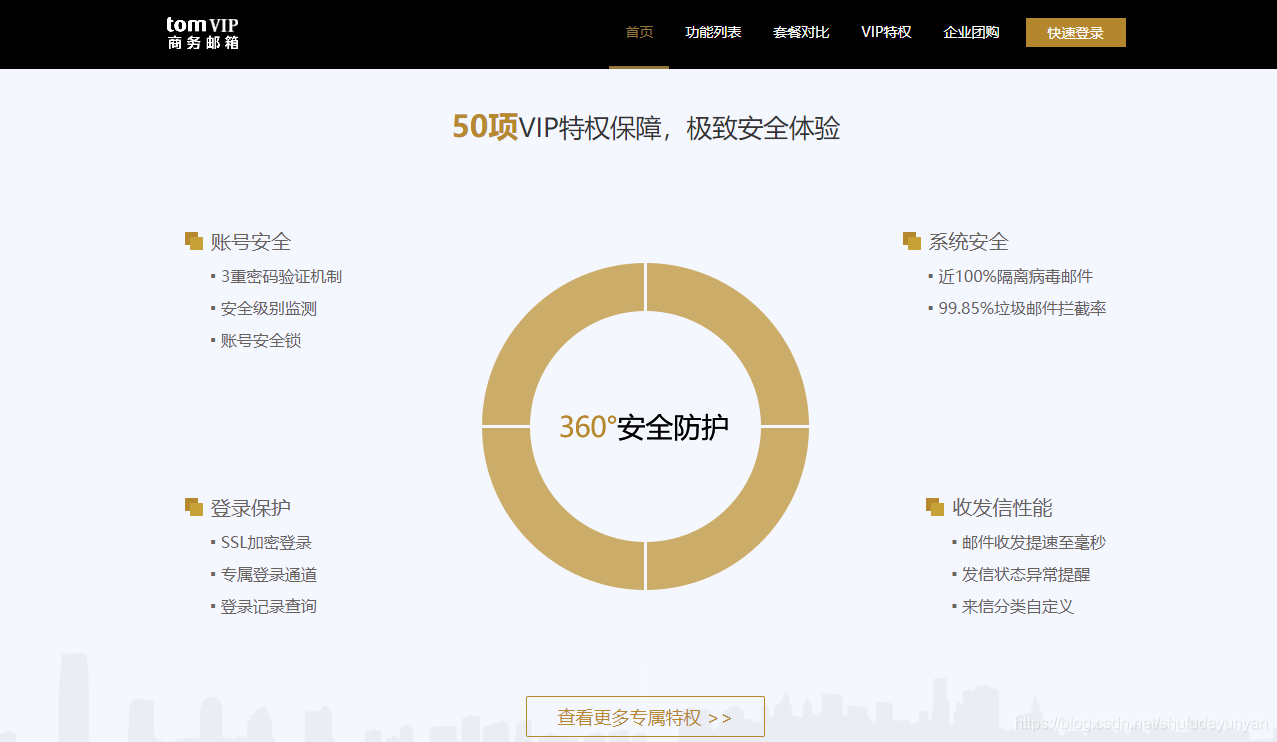Click the icon beside 系统安全
This screenshot has height=742, width=1277.
(912, 241)
